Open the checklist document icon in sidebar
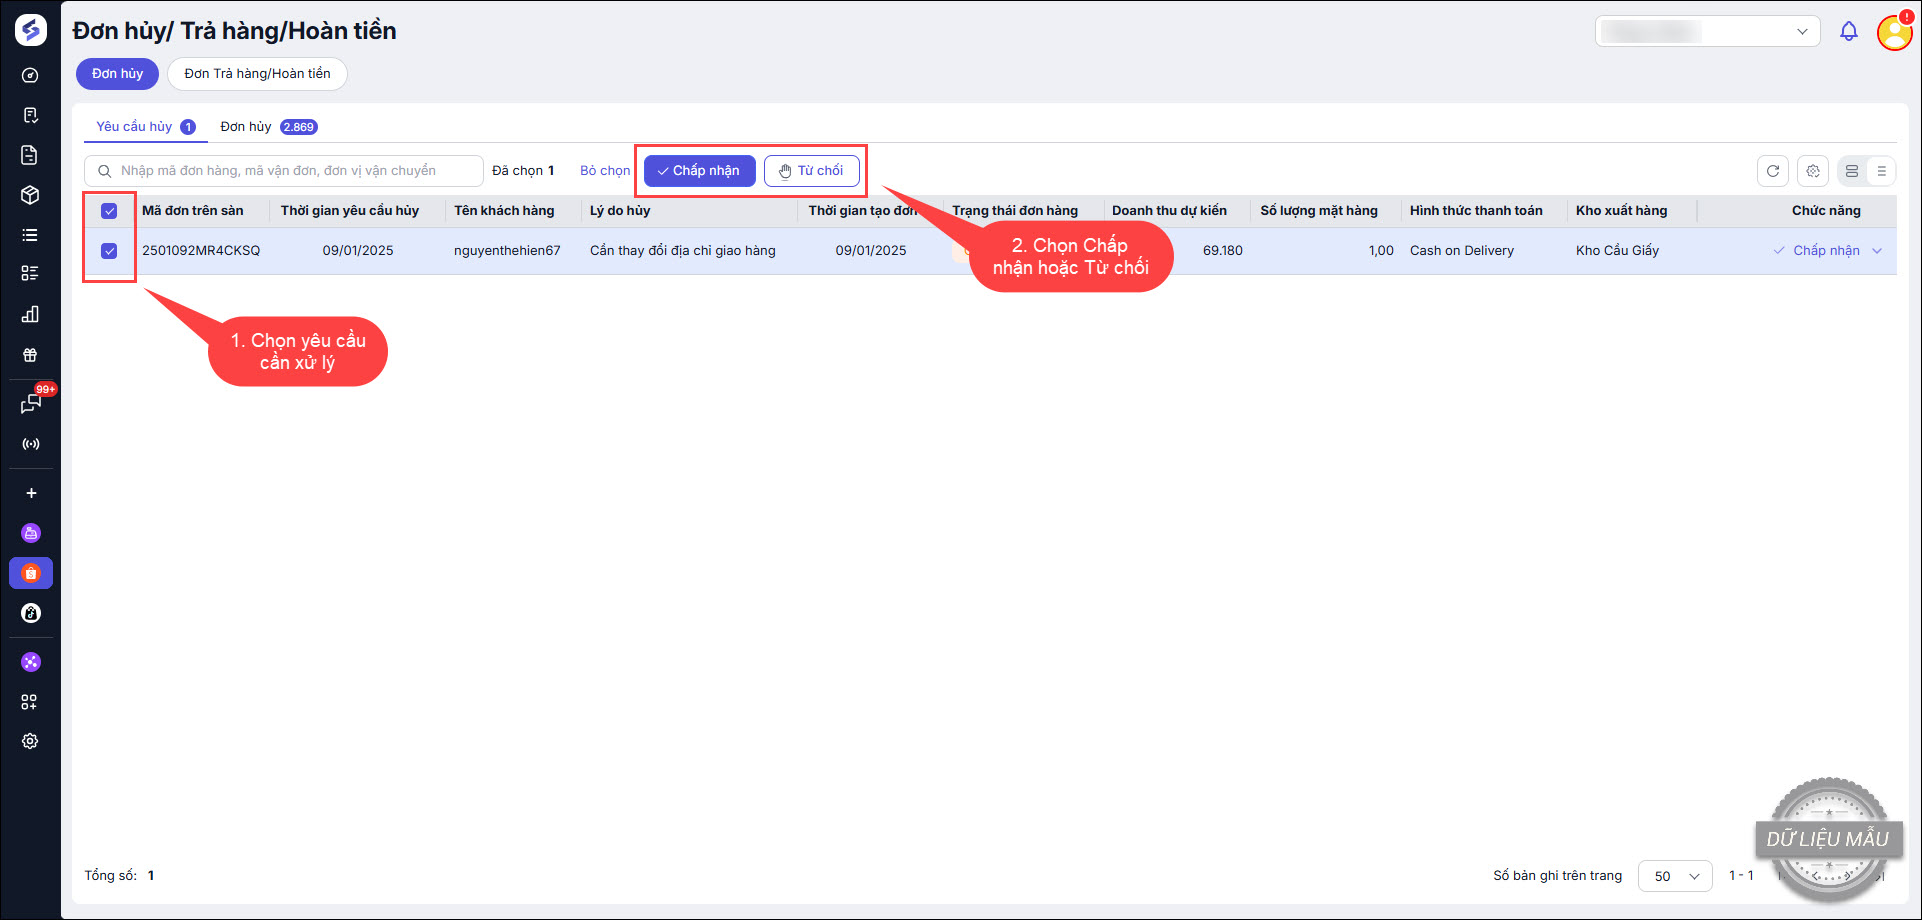This screenshot has width=1922, height=920. pos(30,115)
